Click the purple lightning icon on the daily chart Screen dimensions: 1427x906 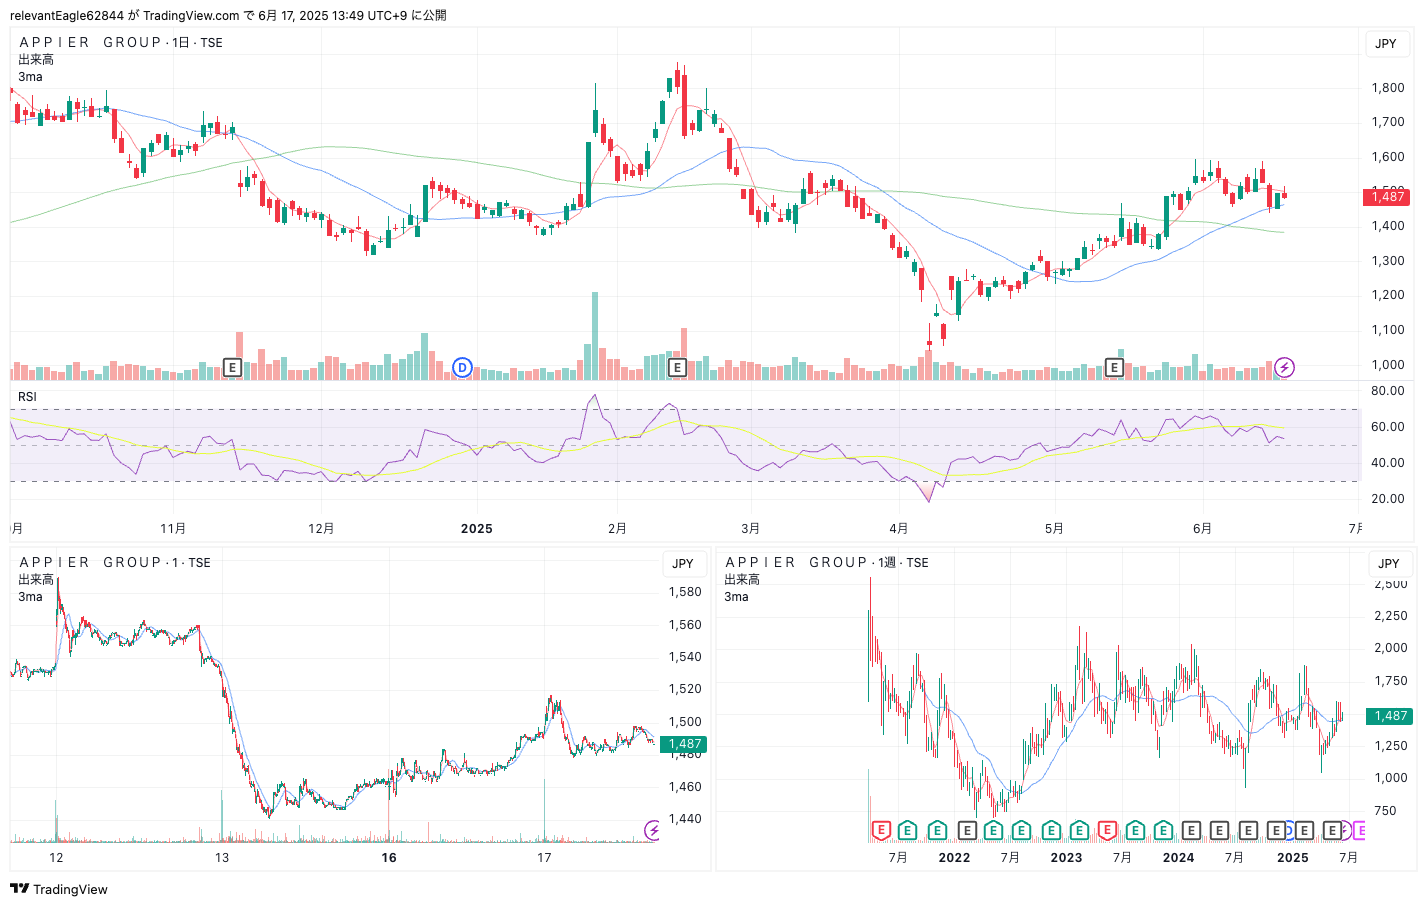pyautogui.click(x=1284, y=367)
